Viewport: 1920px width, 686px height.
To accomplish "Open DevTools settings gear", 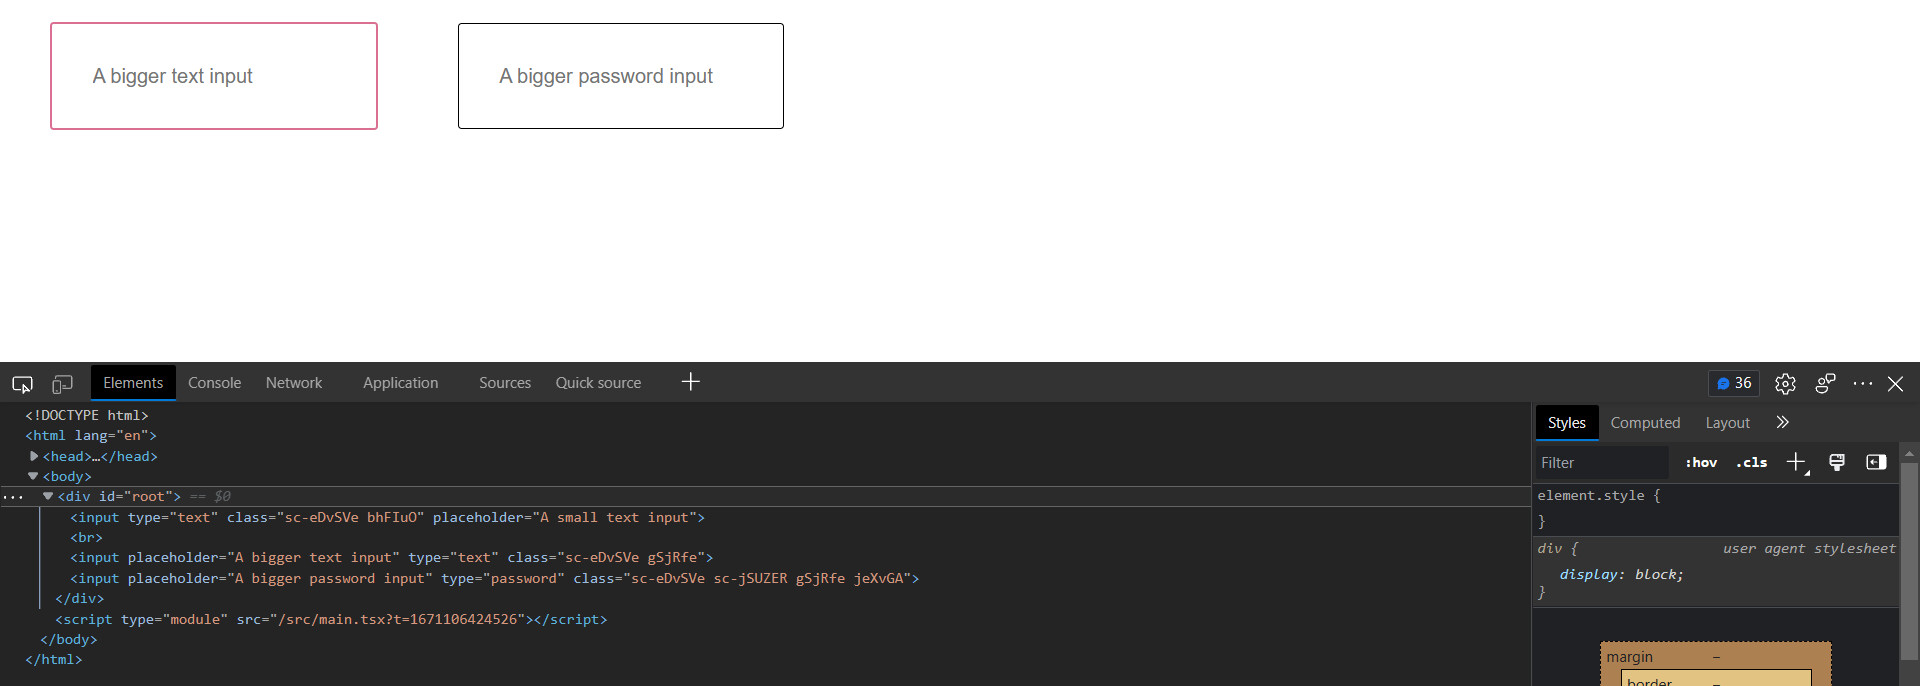I will (x=1785, y=384).
